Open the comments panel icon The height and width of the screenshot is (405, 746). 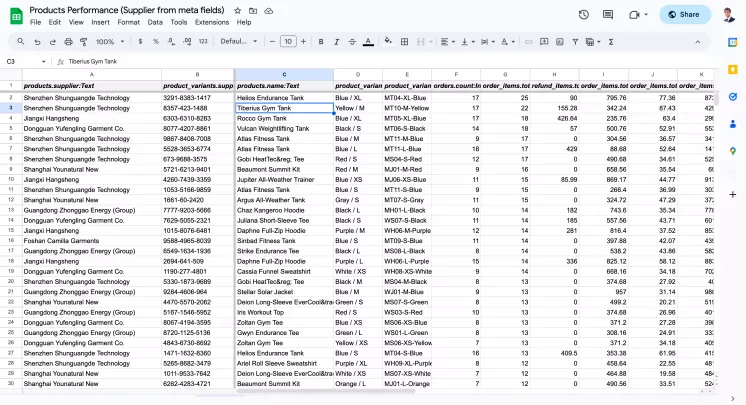608,15
